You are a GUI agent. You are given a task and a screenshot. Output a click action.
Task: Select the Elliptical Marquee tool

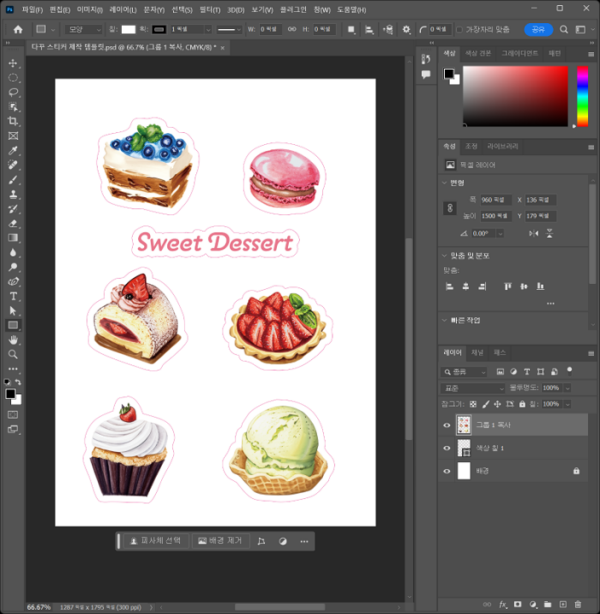tap(13, 78)
